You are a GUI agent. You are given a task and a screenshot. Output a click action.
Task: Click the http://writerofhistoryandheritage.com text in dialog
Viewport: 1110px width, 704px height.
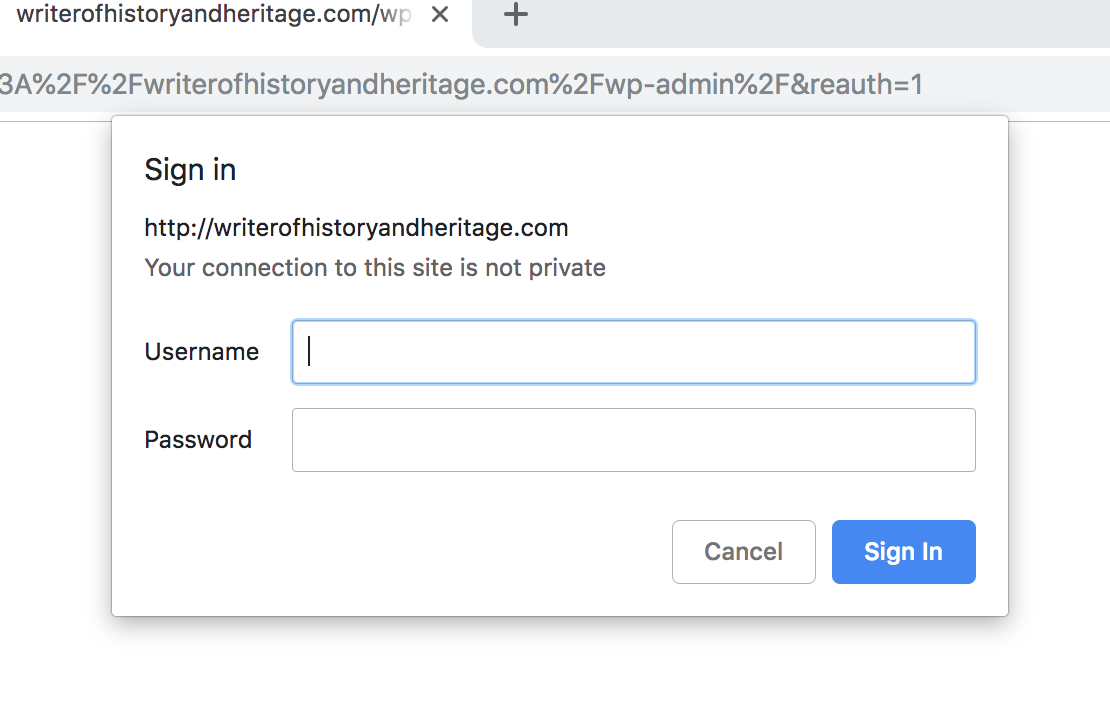coord(356,228)
